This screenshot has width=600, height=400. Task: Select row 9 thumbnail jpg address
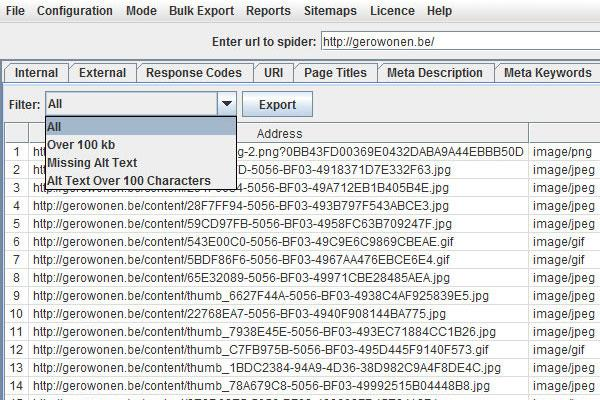pos(260,296)
